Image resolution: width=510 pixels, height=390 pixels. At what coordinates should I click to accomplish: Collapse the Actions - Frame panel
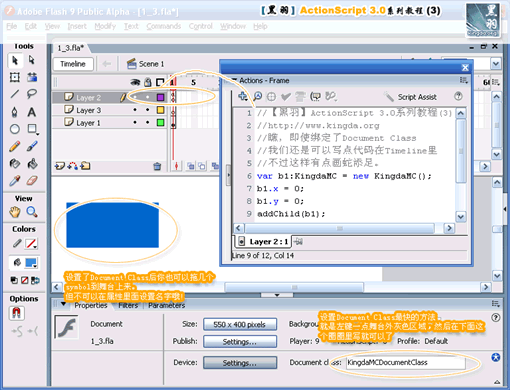coord(234,80)
